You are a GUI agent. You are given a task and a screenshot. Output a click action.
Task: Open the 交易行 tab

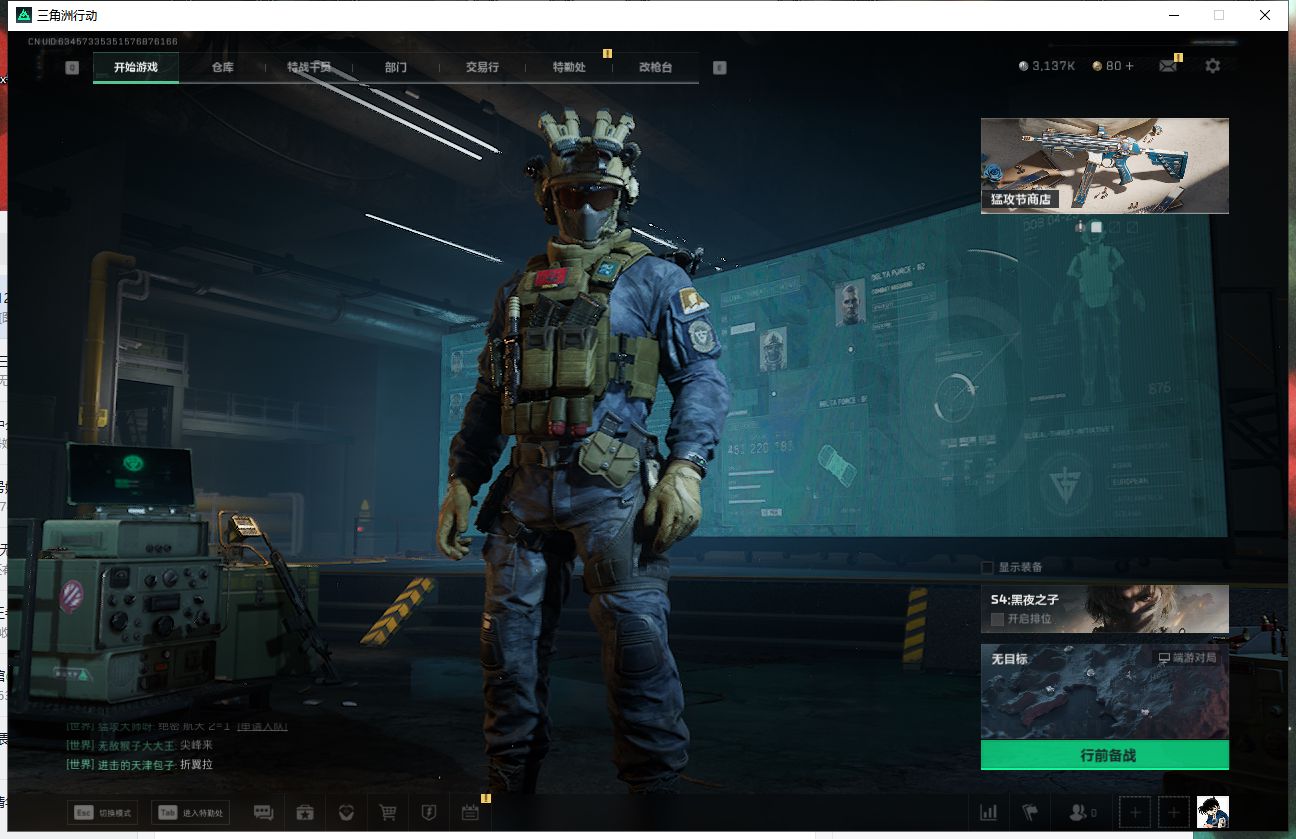[482, 67]
